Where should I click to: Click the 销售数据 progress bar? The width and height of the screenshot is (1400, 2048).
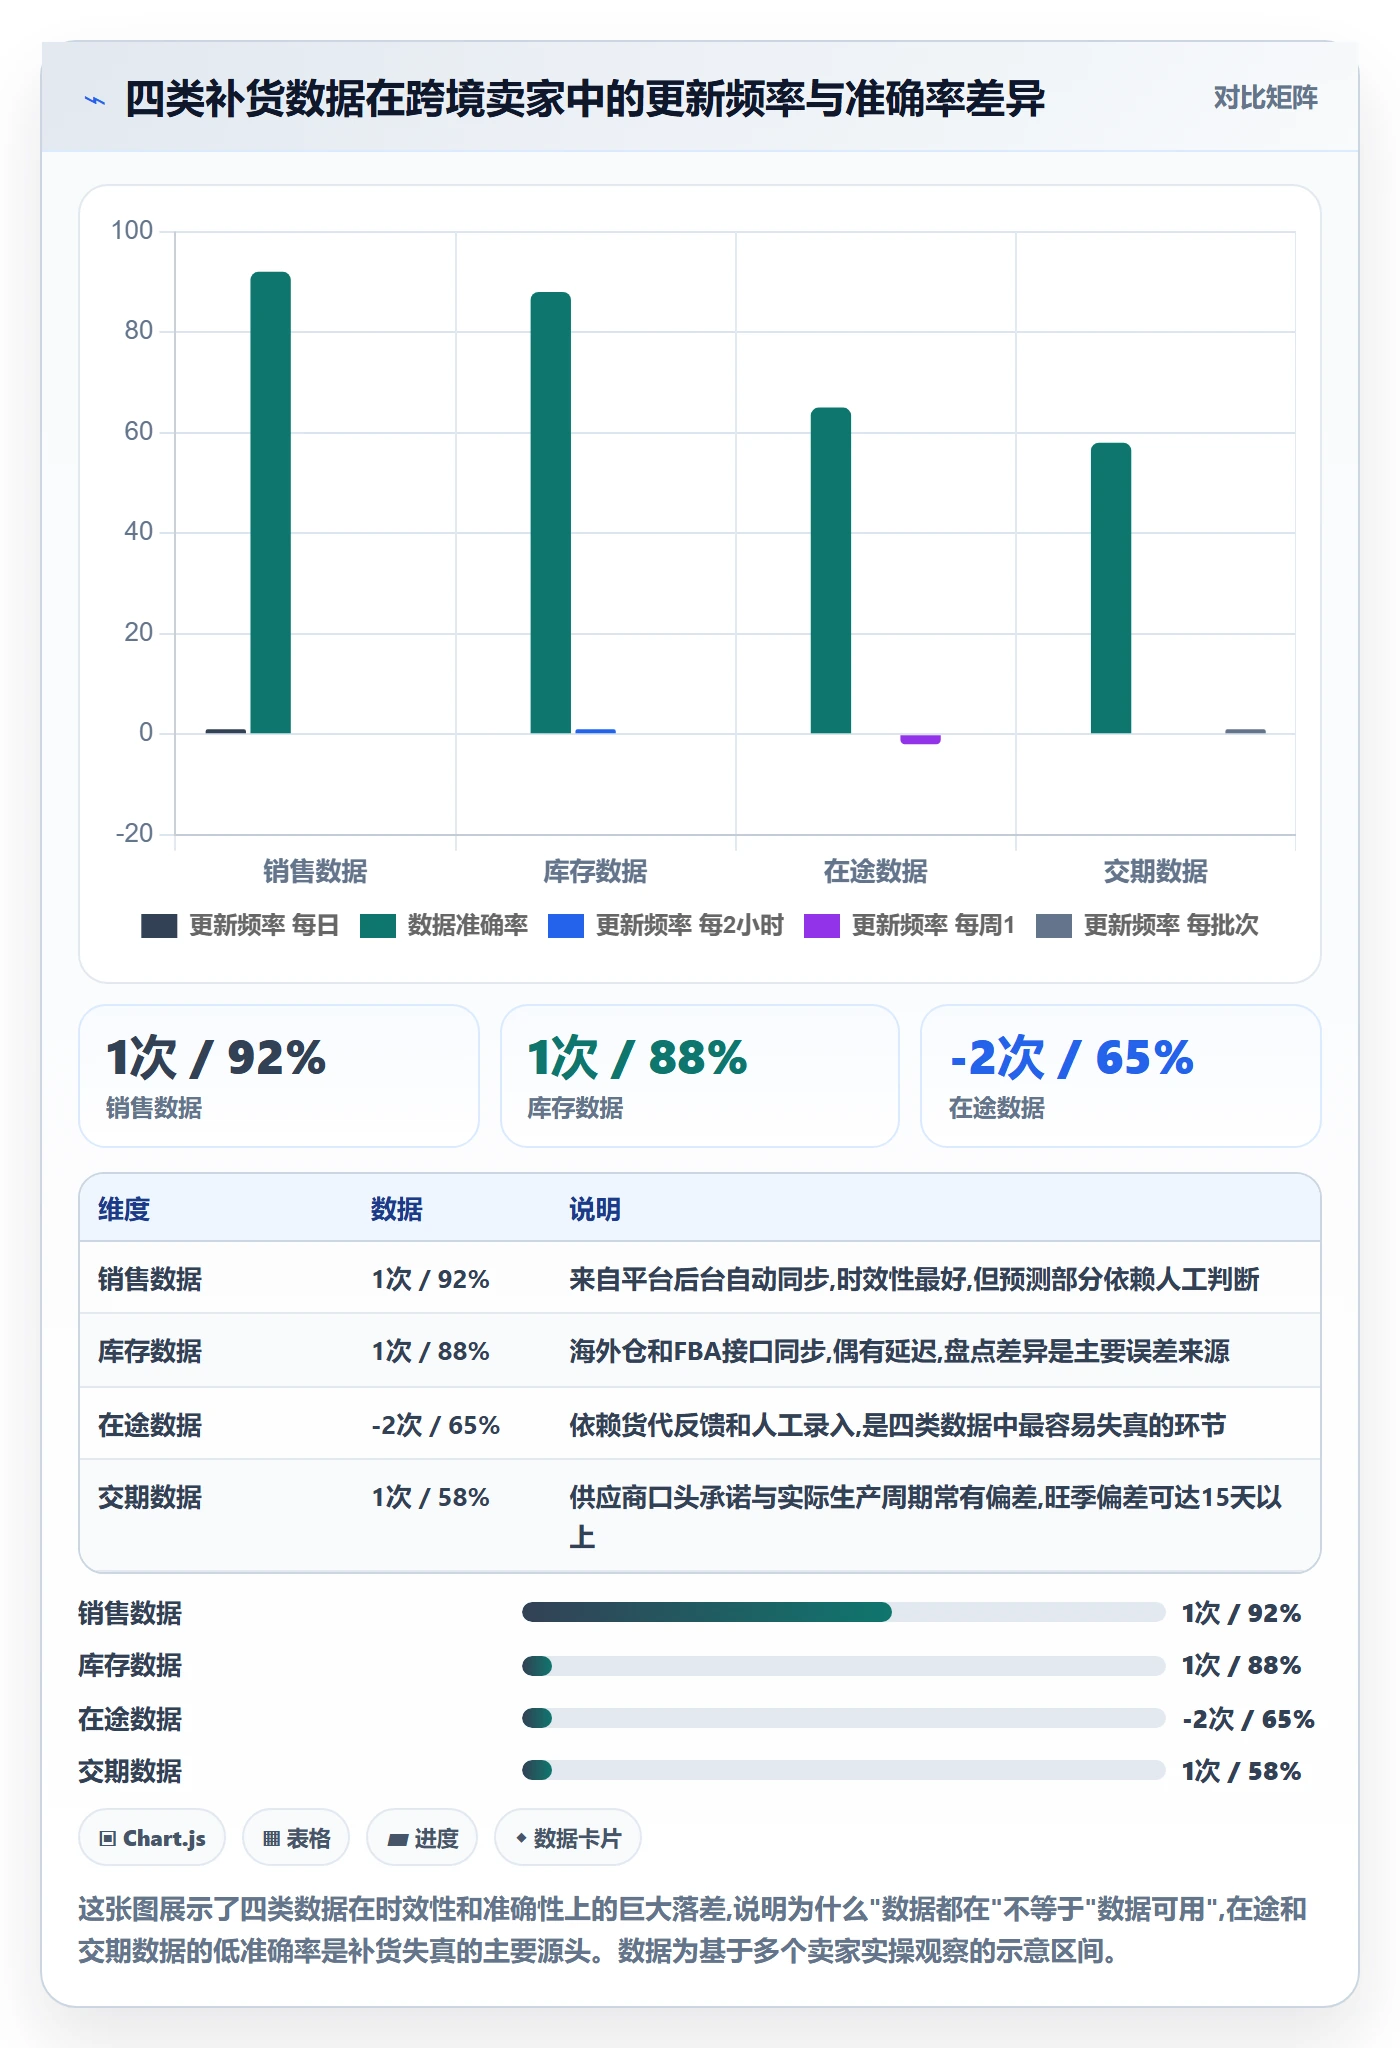coord(843,1612)
